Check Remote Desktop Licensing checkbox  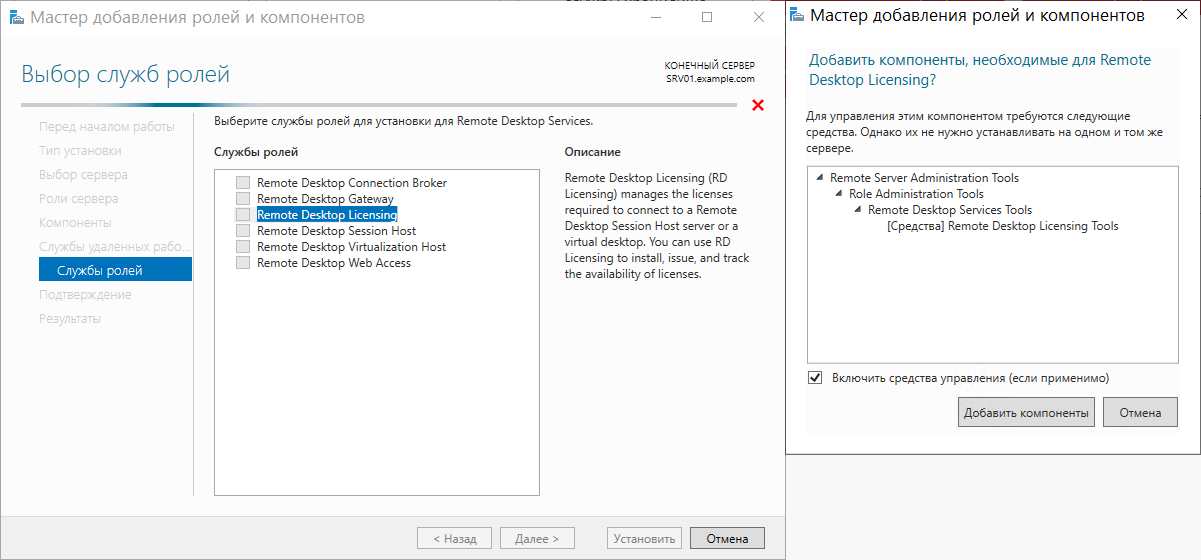[243, 215]
